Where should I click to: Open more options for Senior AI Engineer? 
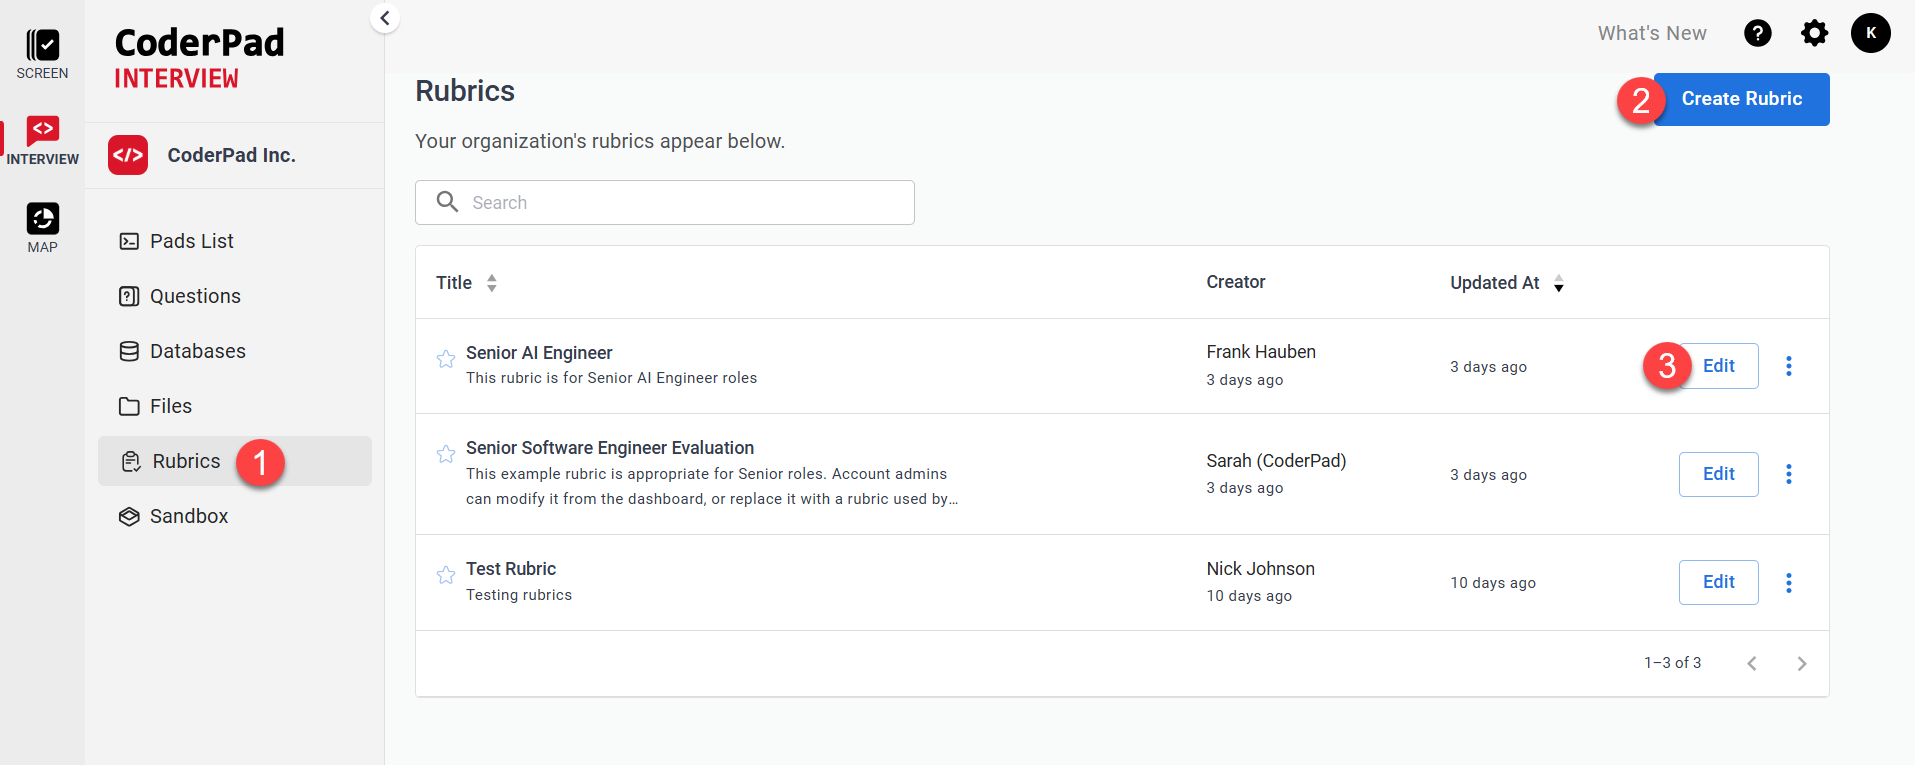click(x=1788, y=366)
